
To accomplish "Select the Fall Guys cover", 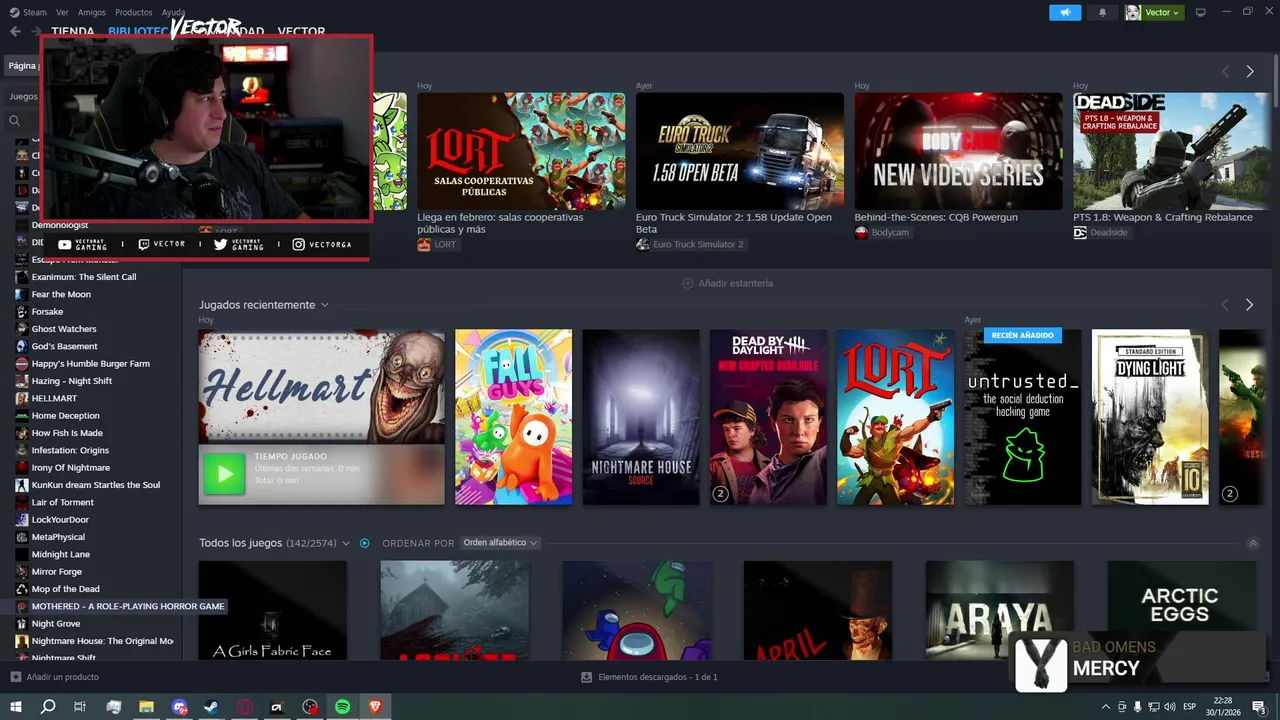I will tap(513, 417).
